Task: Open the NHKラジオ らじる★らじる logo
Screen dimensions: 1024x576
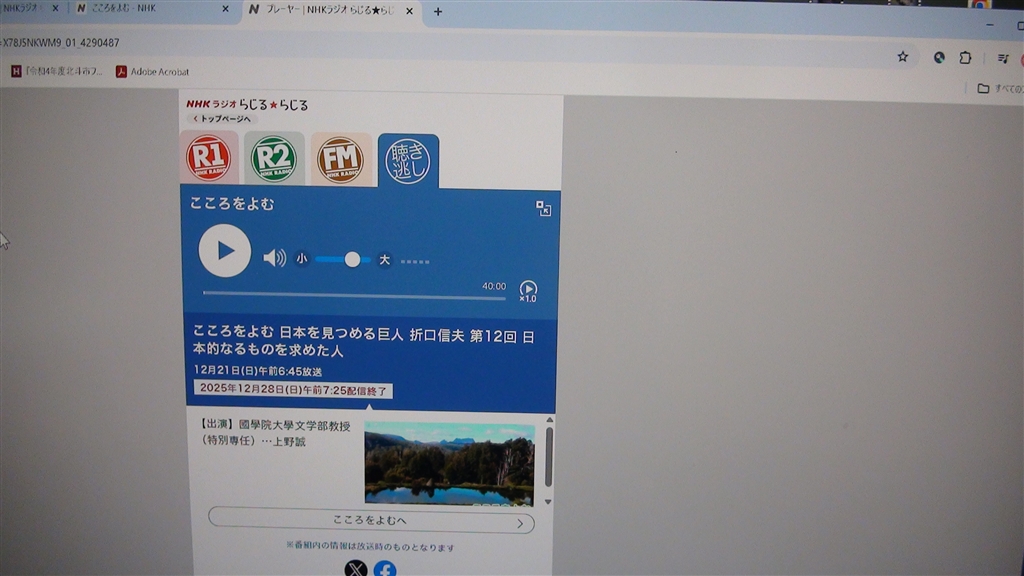Action: [247, 104]
